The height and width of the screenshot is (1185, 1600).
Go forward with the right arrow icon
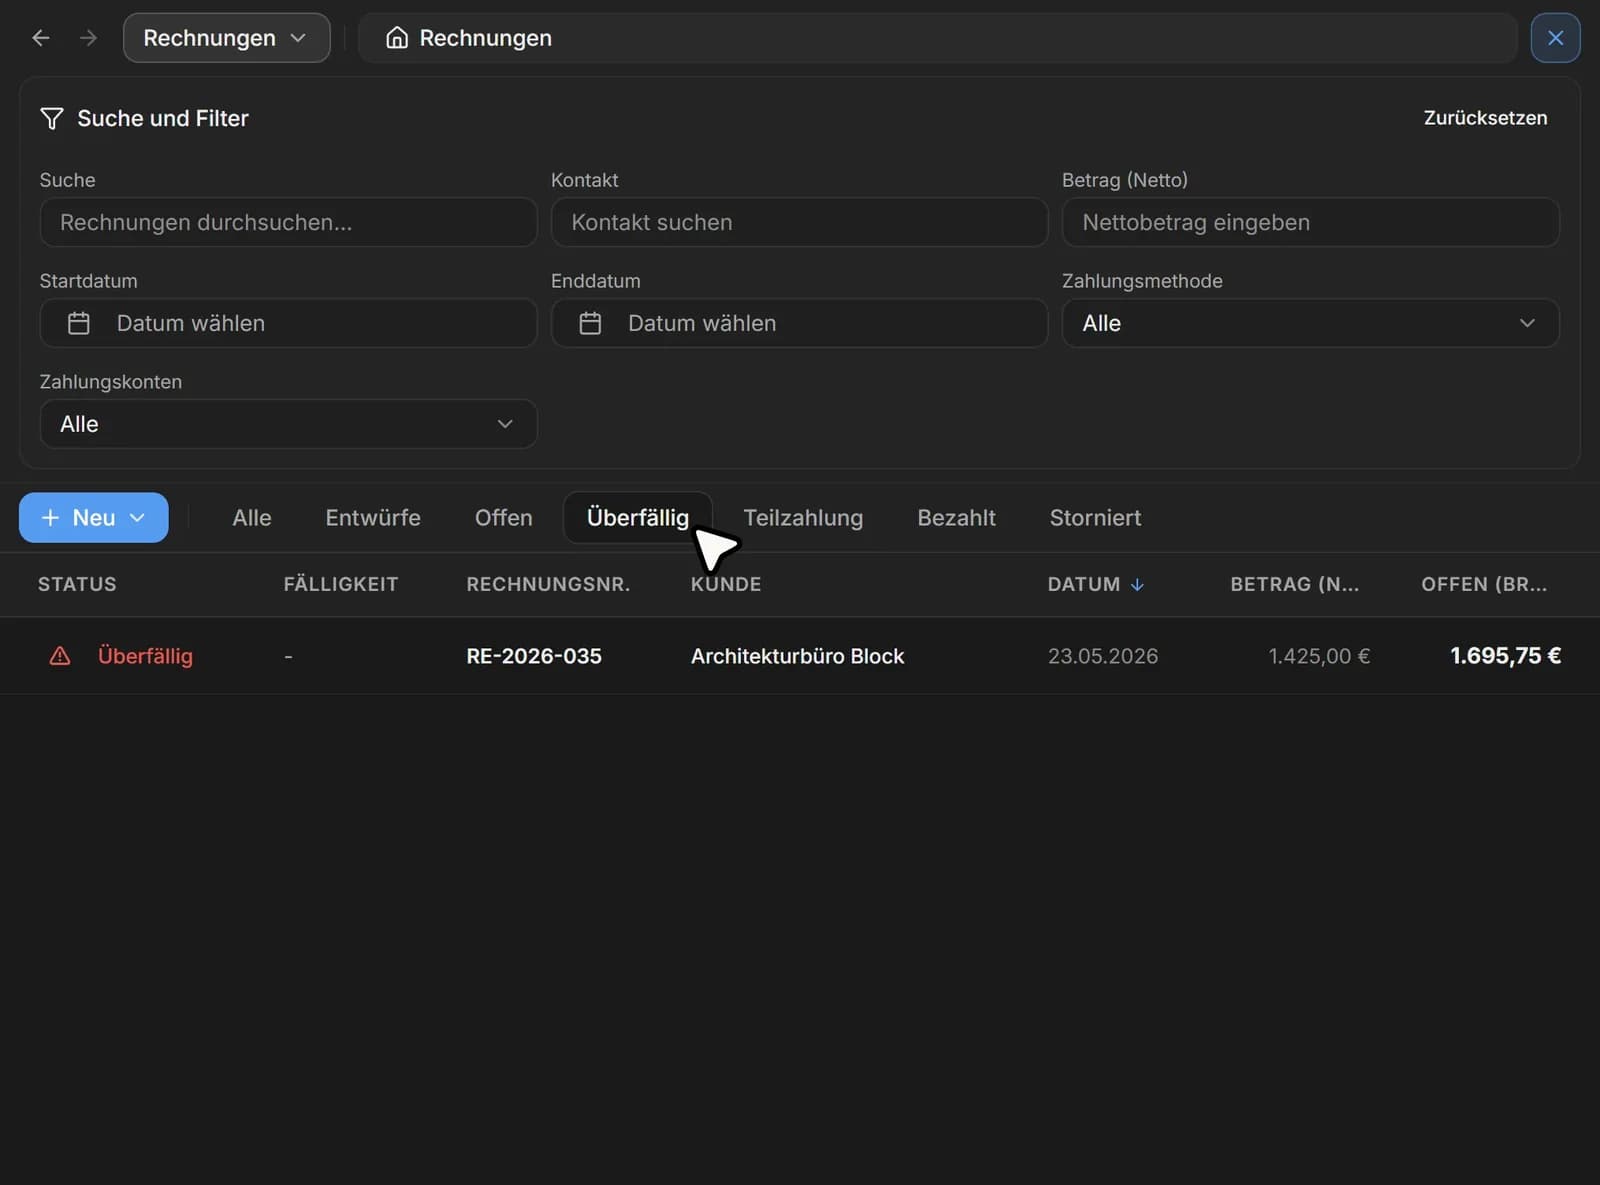pyautogui.click(x=88, y=38)
